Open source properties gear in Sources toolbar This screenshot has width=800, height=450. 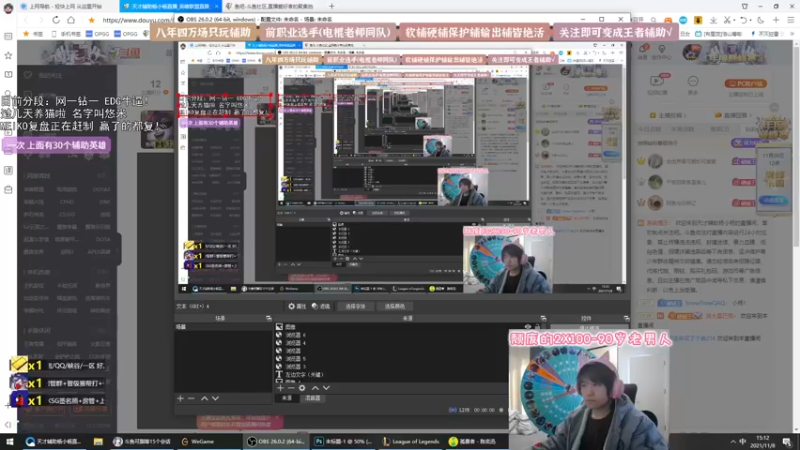click(302, 388)
